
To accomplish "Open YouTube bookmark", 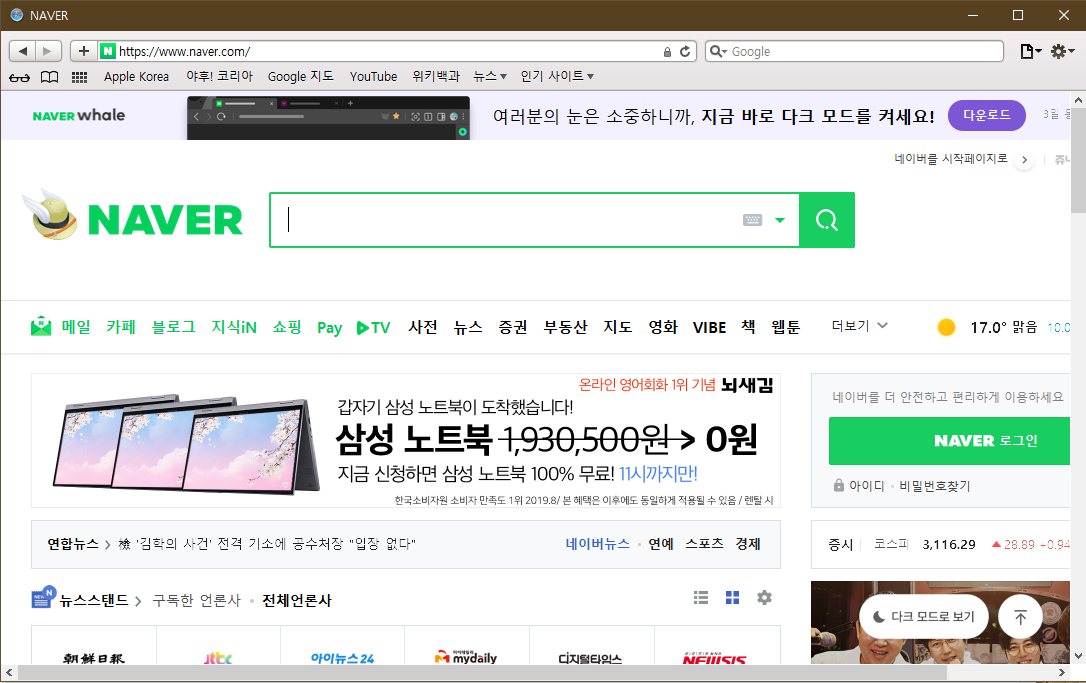I will point(373,76).
